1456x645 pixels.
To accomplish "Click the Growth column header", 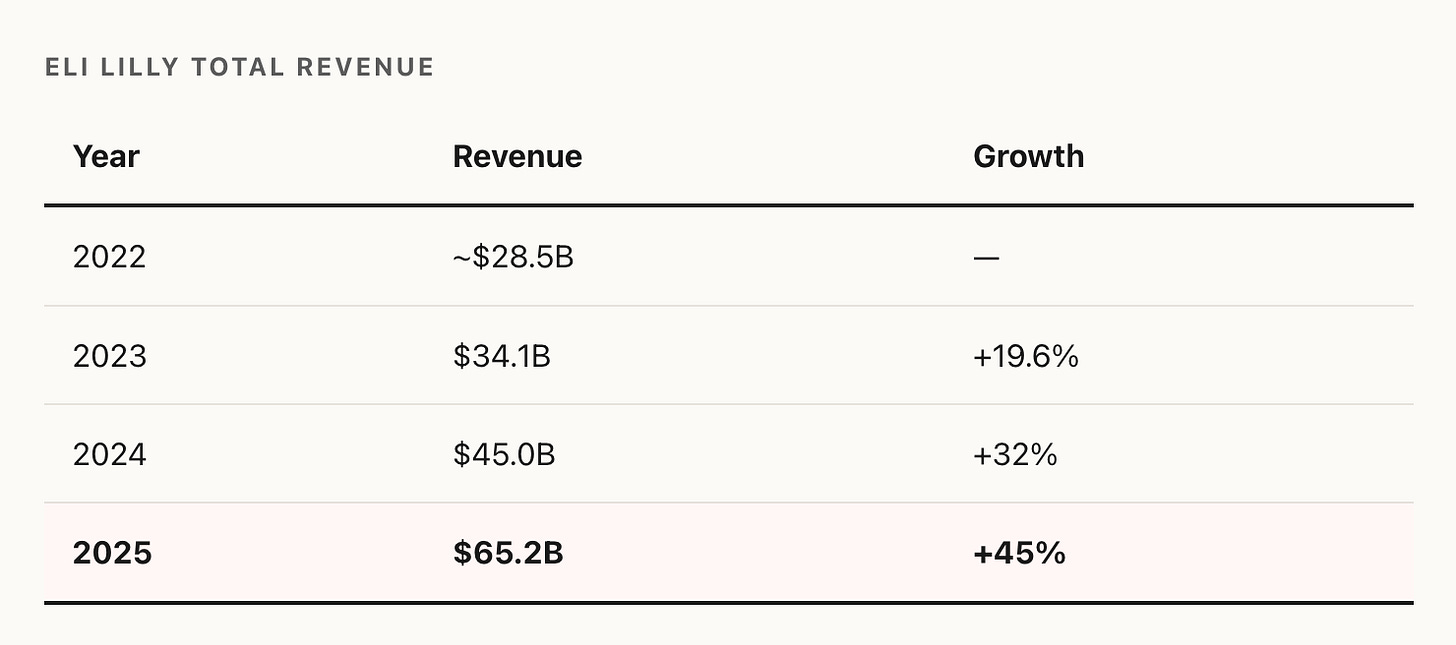I will [x=1028, y=157].
